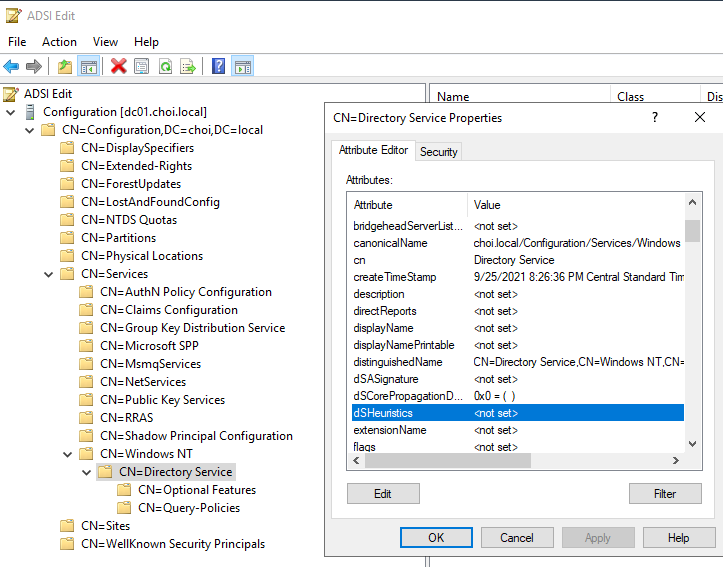Click the Back arrow in the toolbar

(x=11, y=66)
